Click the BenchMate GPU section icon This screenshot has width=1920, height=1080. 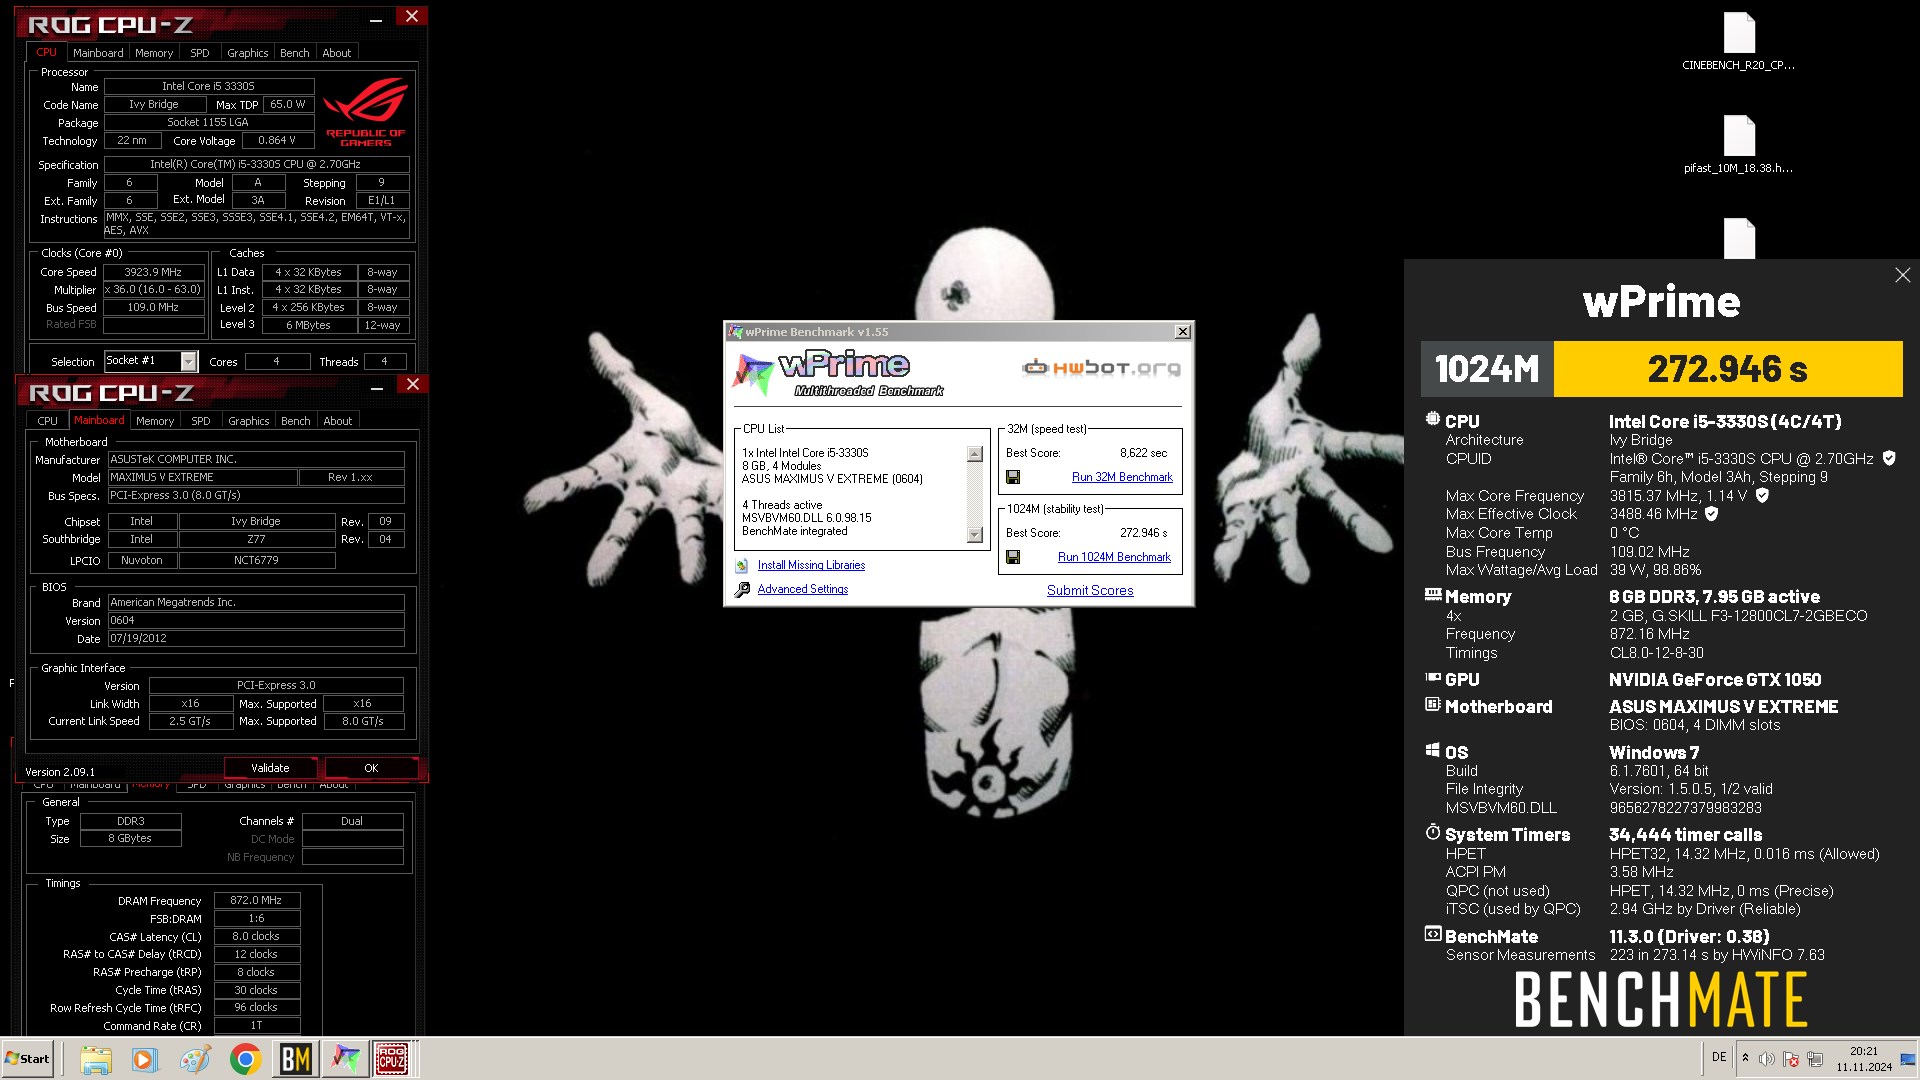pyautogui.click(x=1433, y=678)
